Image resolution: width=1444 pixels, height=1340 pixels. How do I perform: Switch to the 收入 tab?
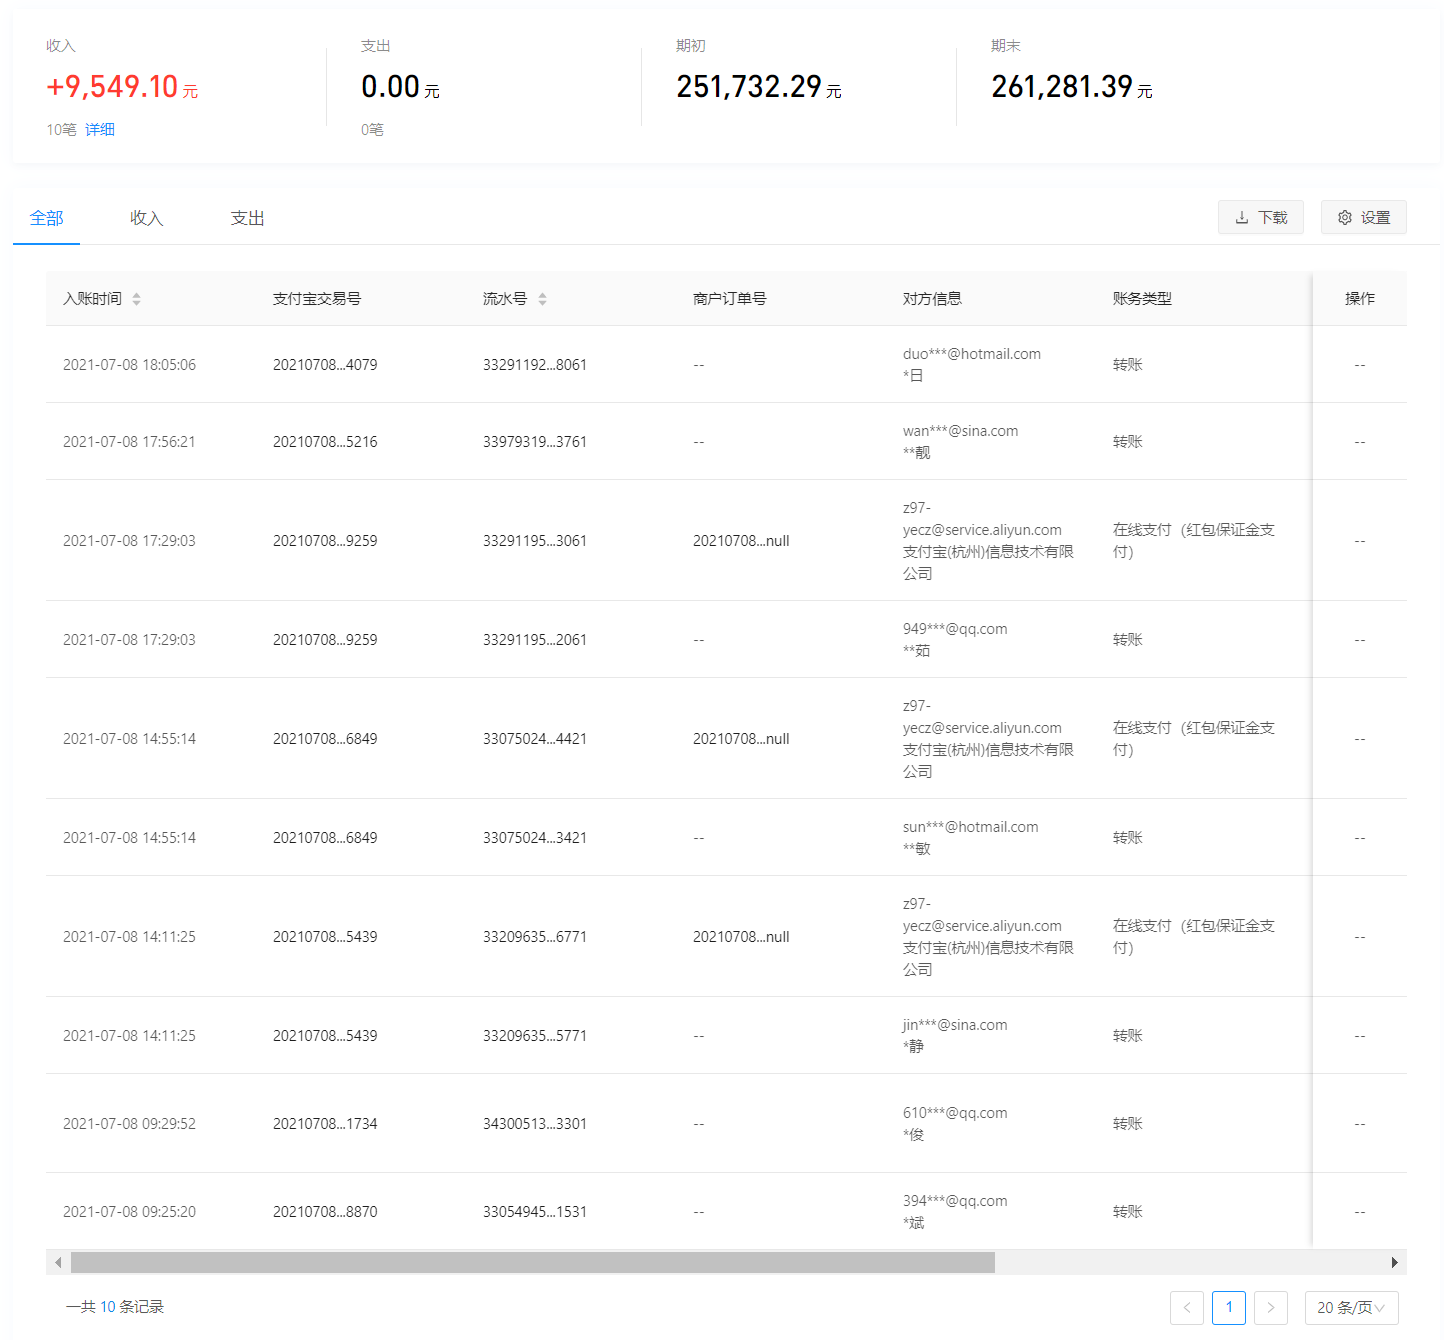coord(146,218)
